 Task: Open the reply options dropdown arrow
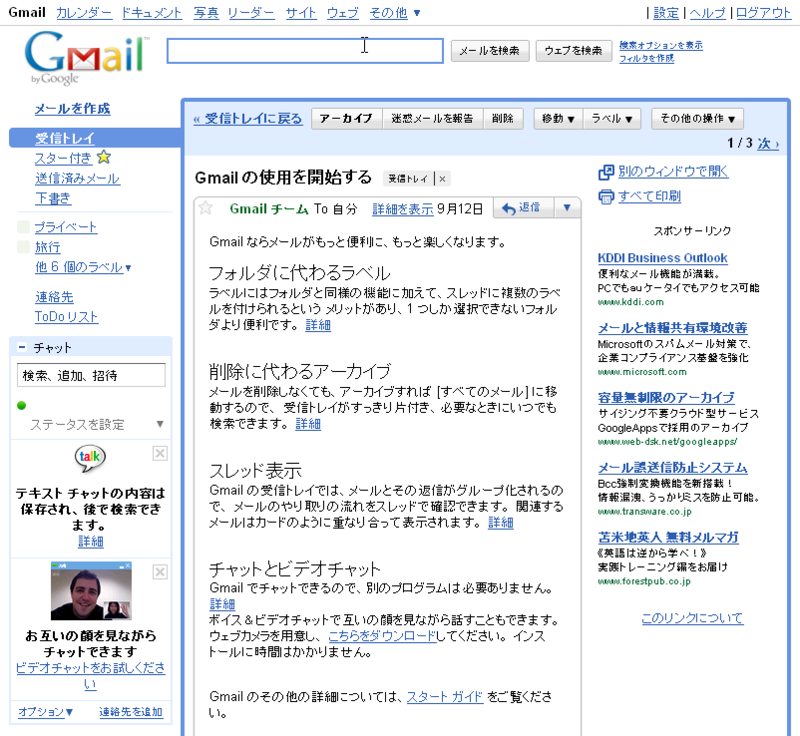tap(567, 208)
